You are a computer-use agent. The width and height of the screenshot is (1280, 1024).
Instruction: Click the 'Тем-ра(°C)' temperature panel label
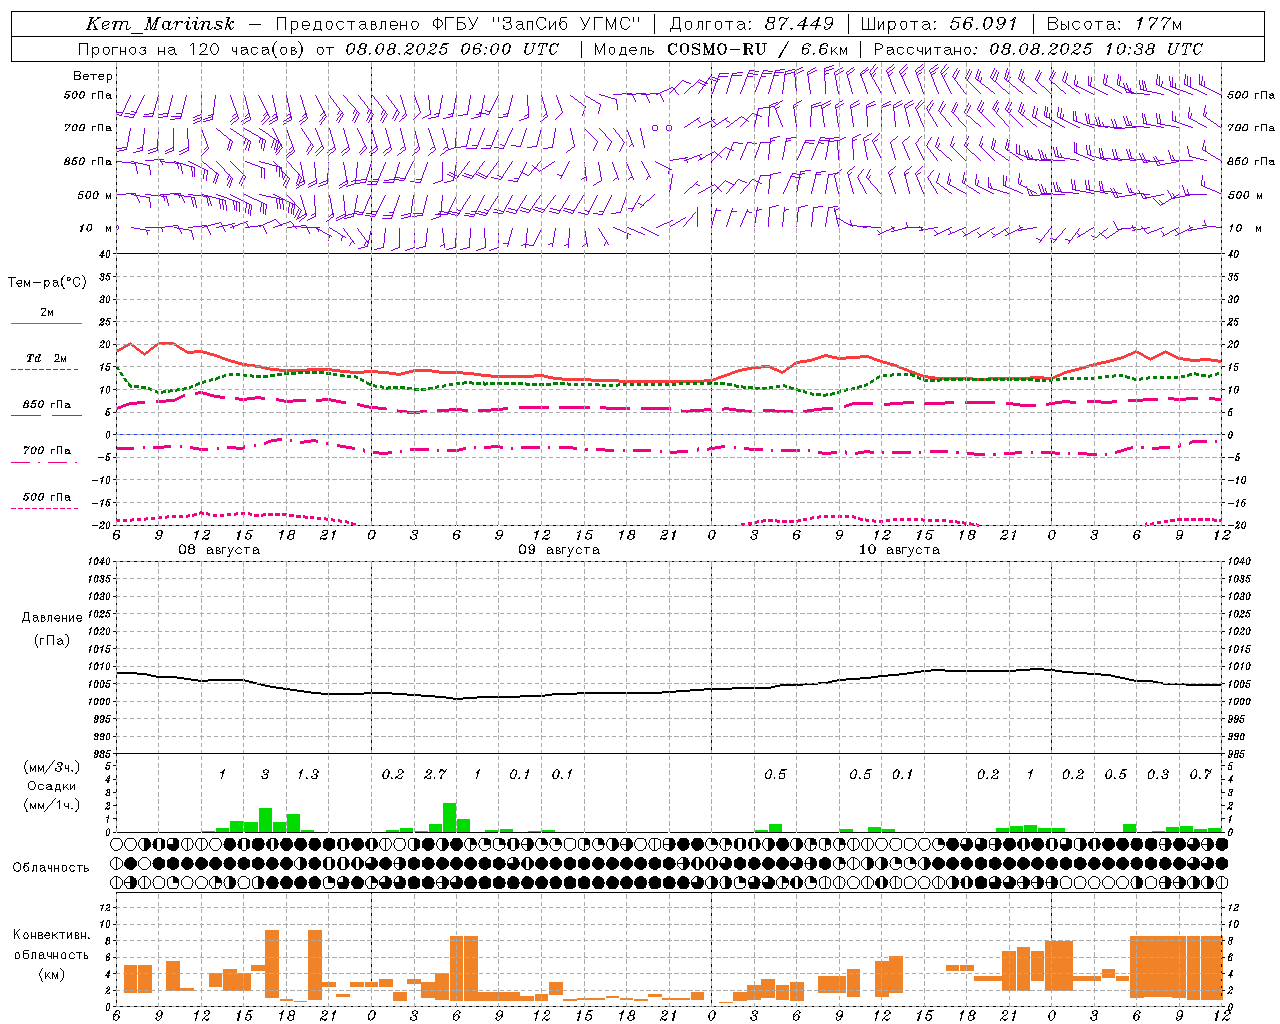tap(47, 283)
